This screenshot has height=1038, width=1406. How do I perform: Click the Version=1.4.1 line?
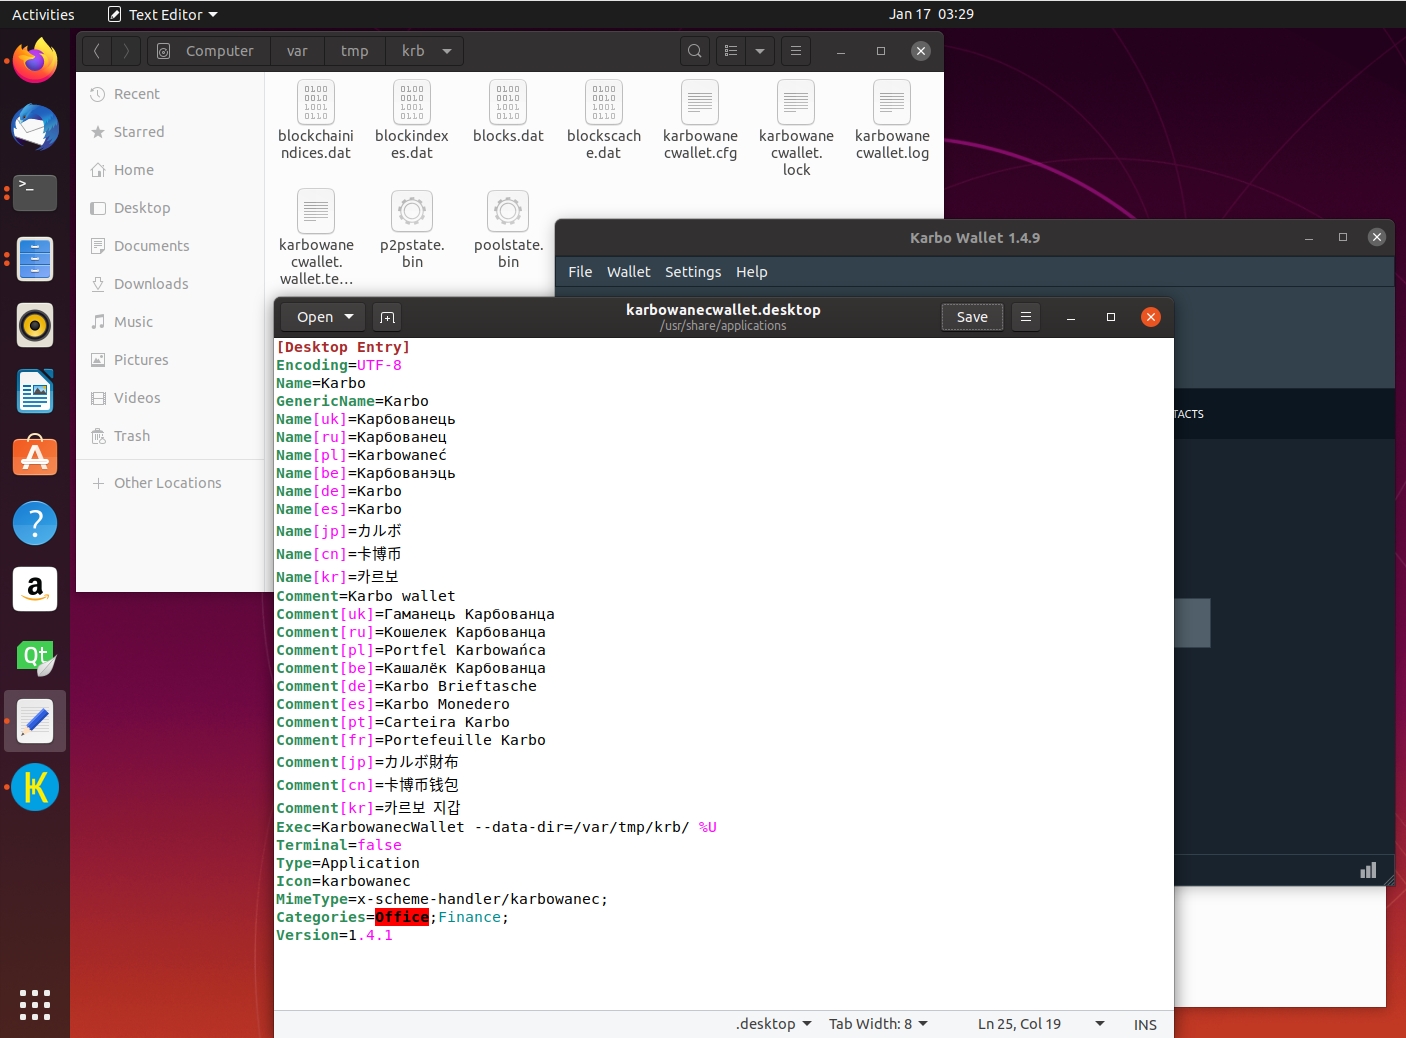click(x=334, y=935)
